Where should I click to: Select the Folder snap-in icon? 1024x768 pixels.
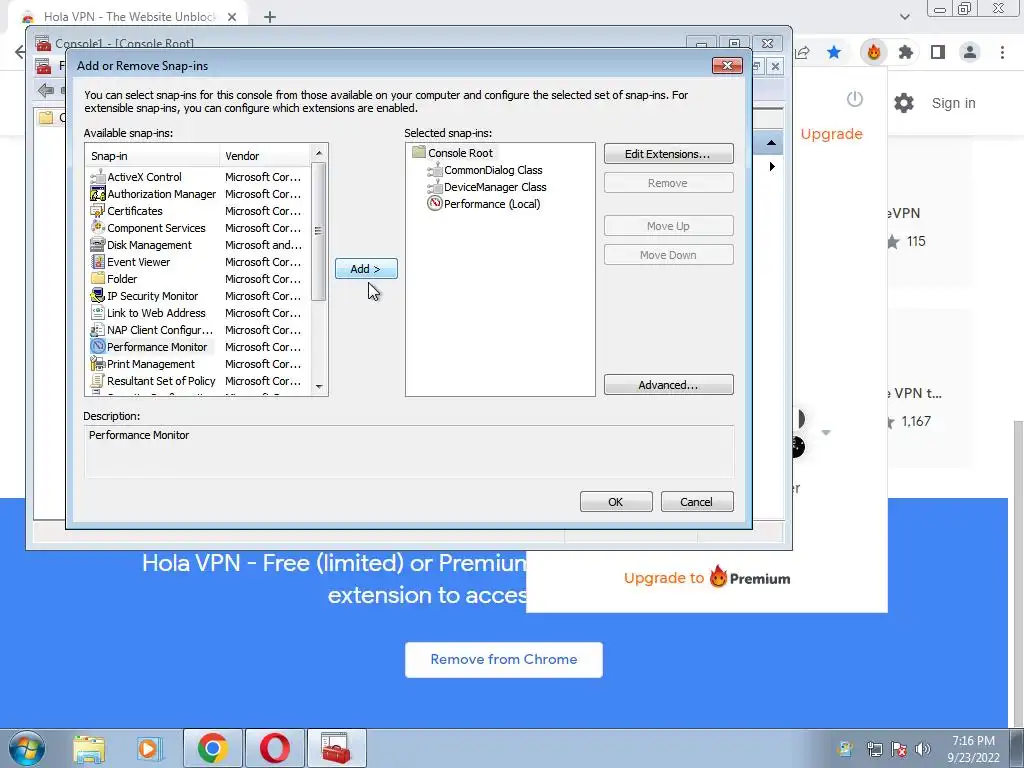click(98, 279)
